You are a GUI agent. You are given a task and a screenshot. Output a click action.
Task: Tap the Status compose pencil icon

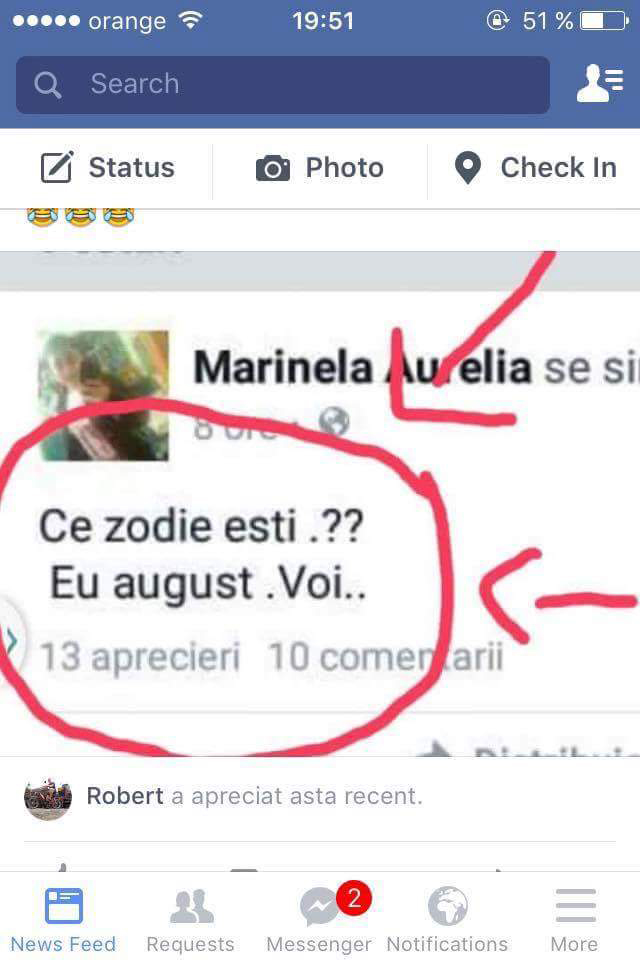pos(57,167)
